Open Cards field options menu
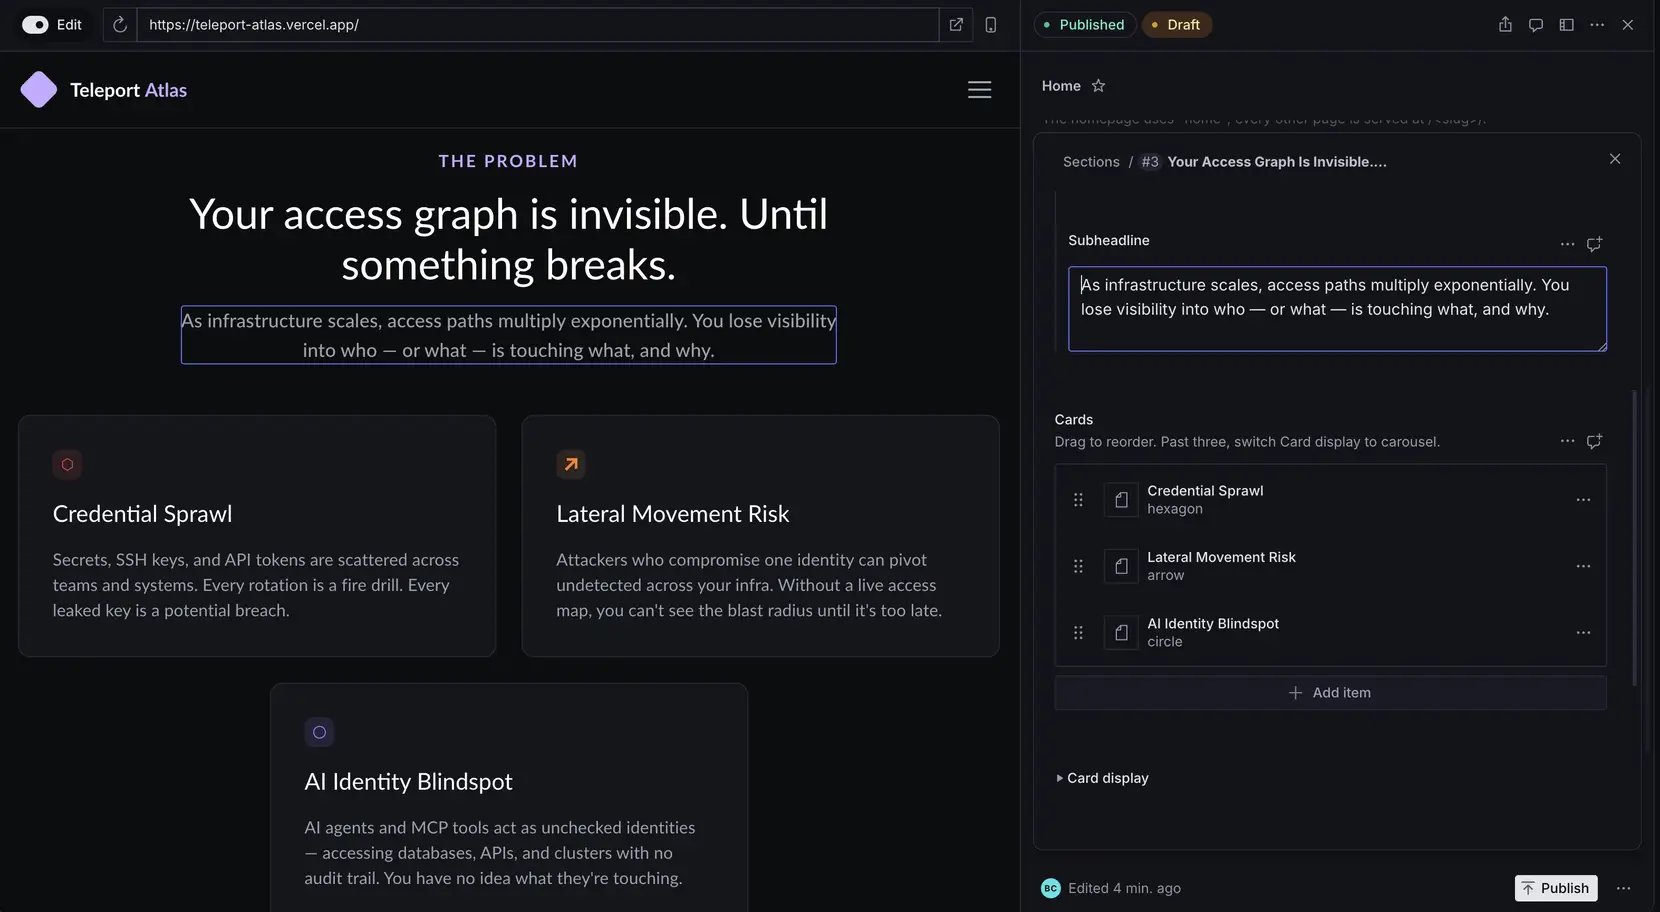 point(1567,441)
